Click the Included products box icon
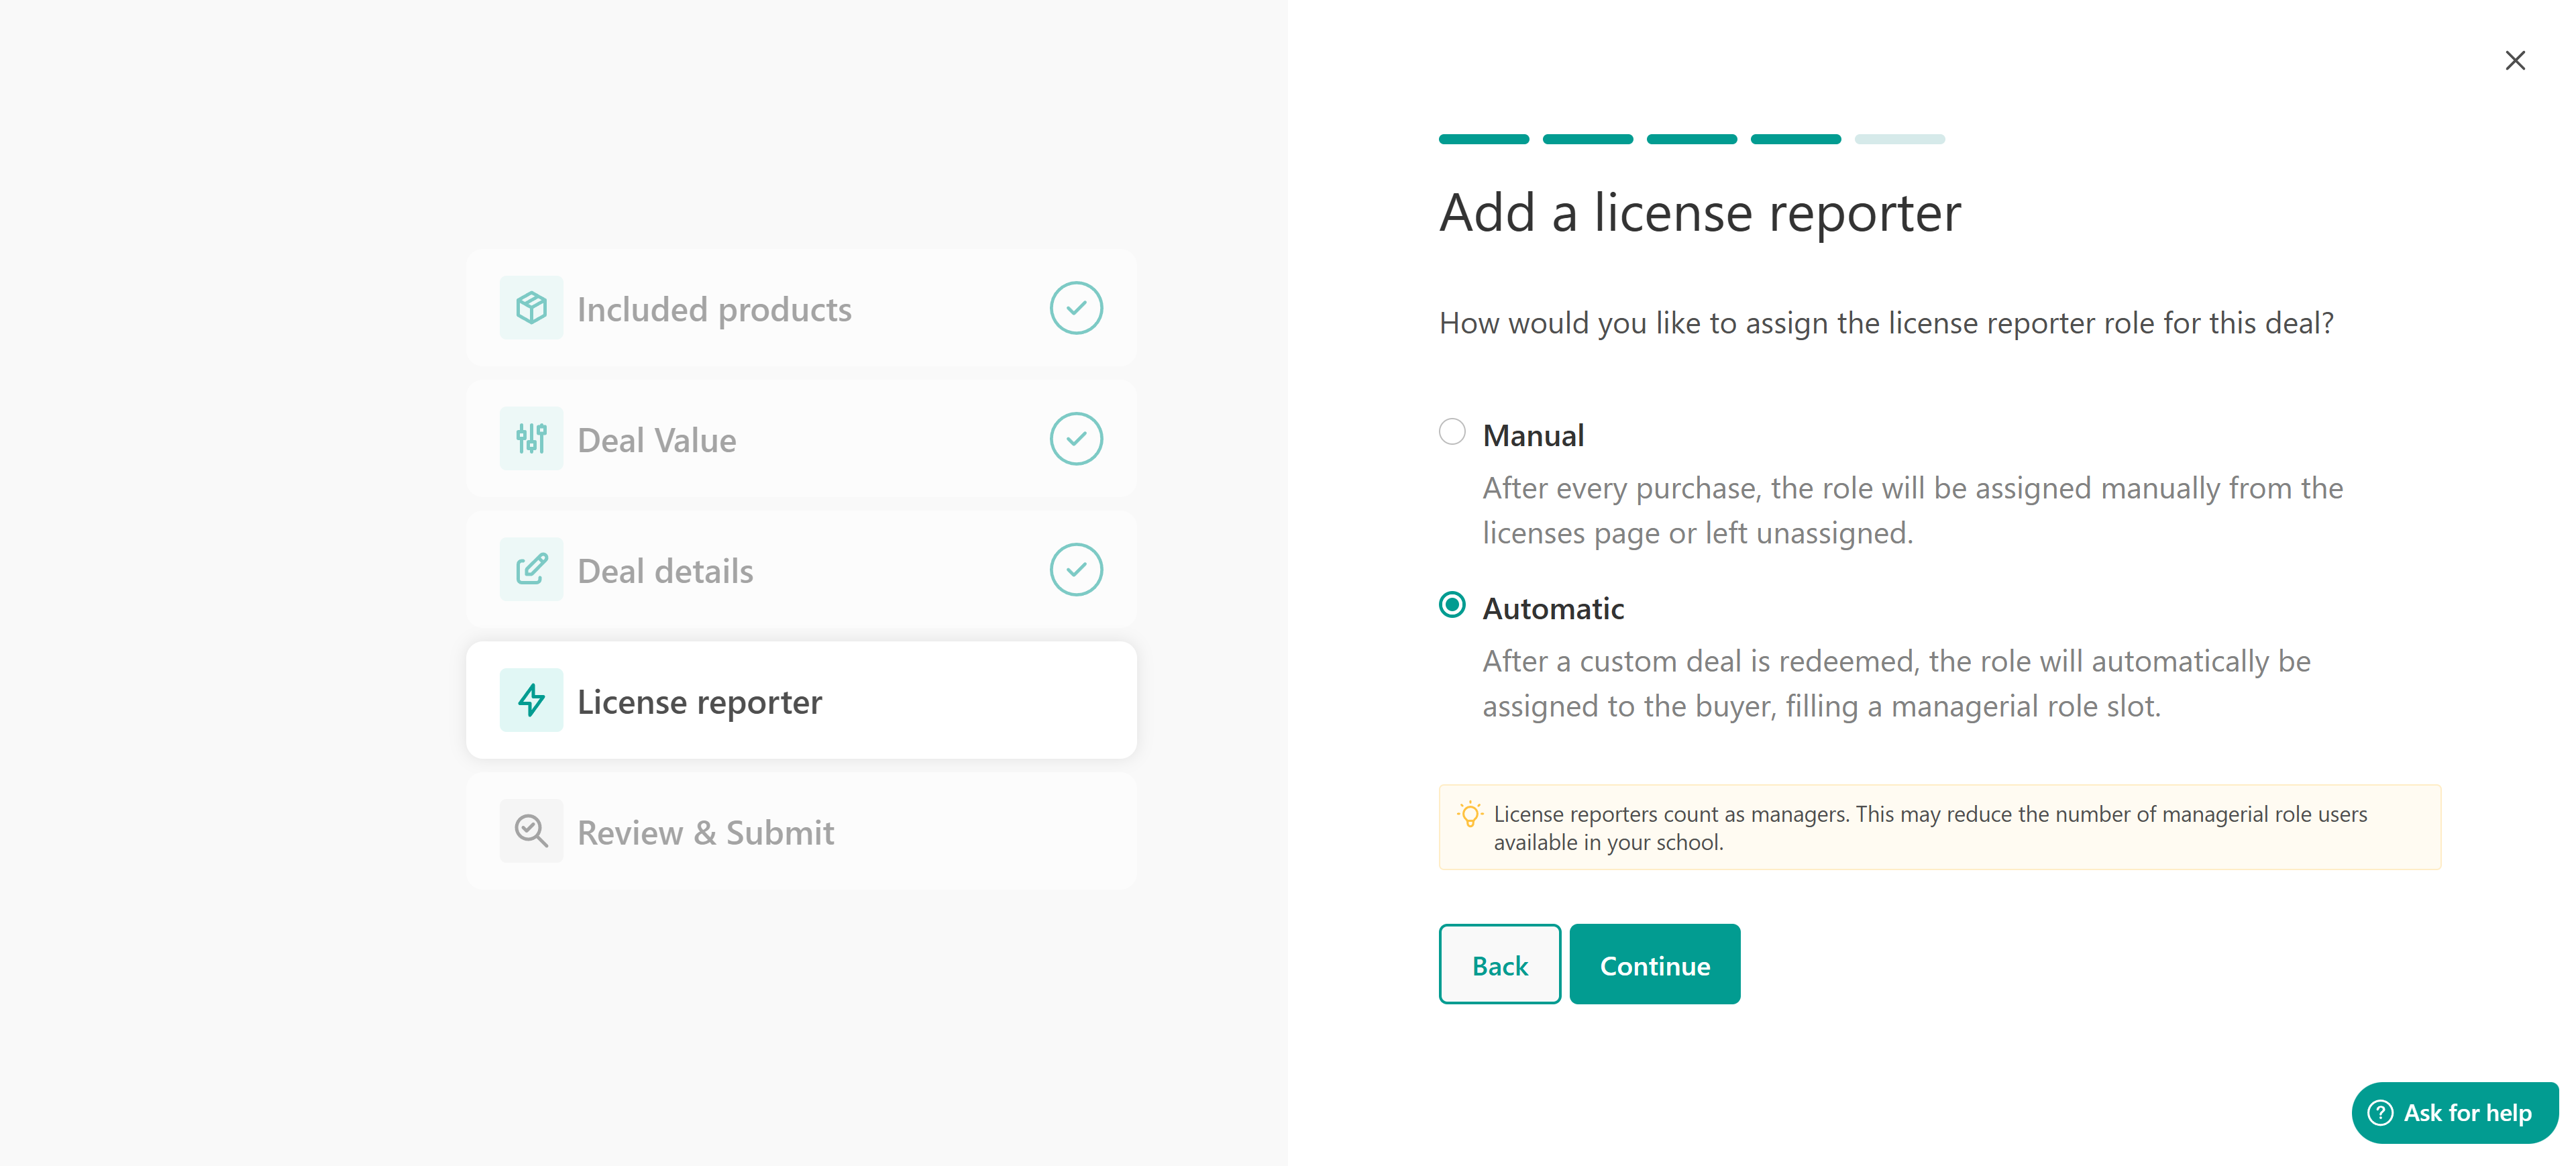The height and width of the screenshot is (1166, 2576). coord(531,308)
